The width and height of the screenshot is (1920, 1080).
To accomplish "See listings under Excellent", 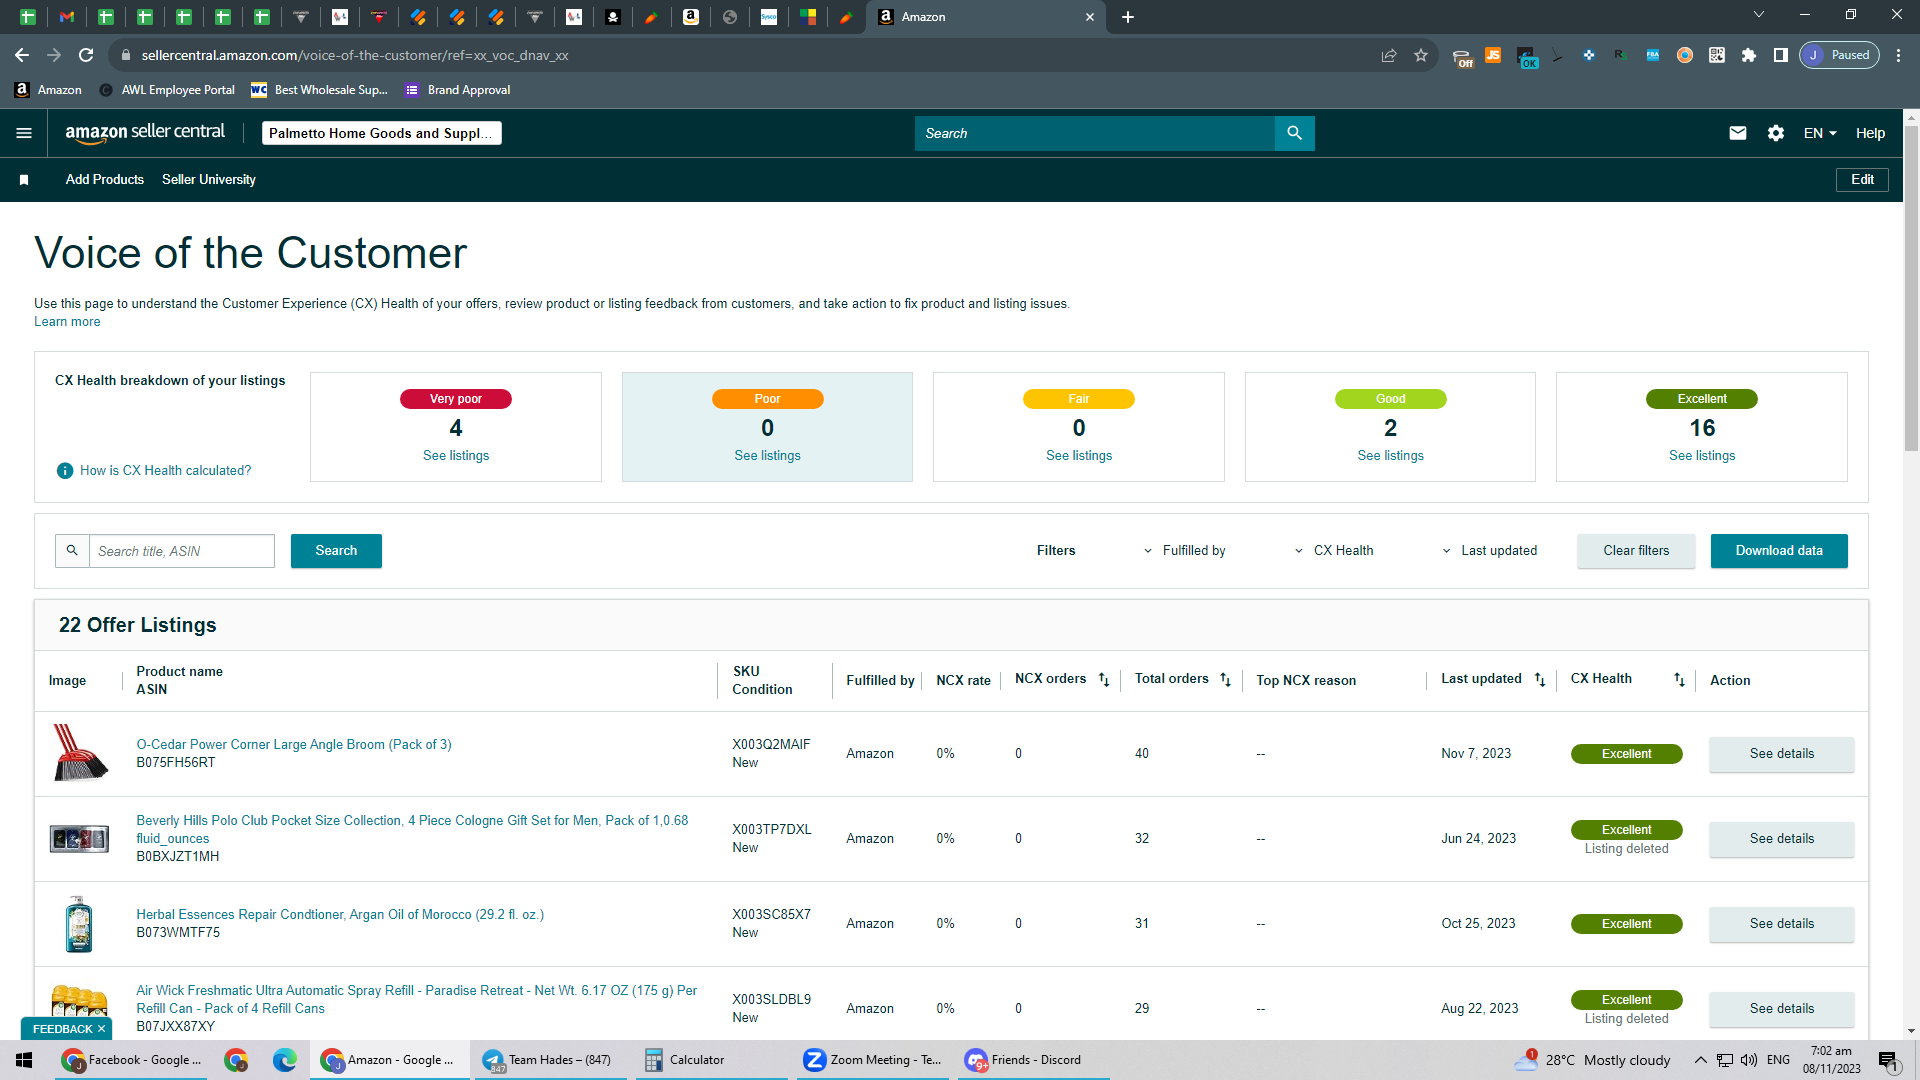I will [x=1702, y=456].
